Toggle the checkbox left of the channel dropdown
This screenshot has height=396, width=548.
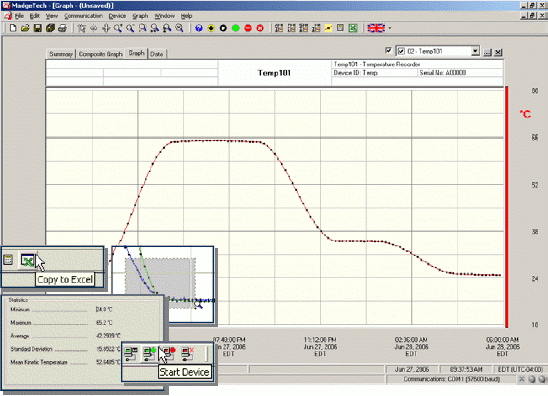click(388, 50)
